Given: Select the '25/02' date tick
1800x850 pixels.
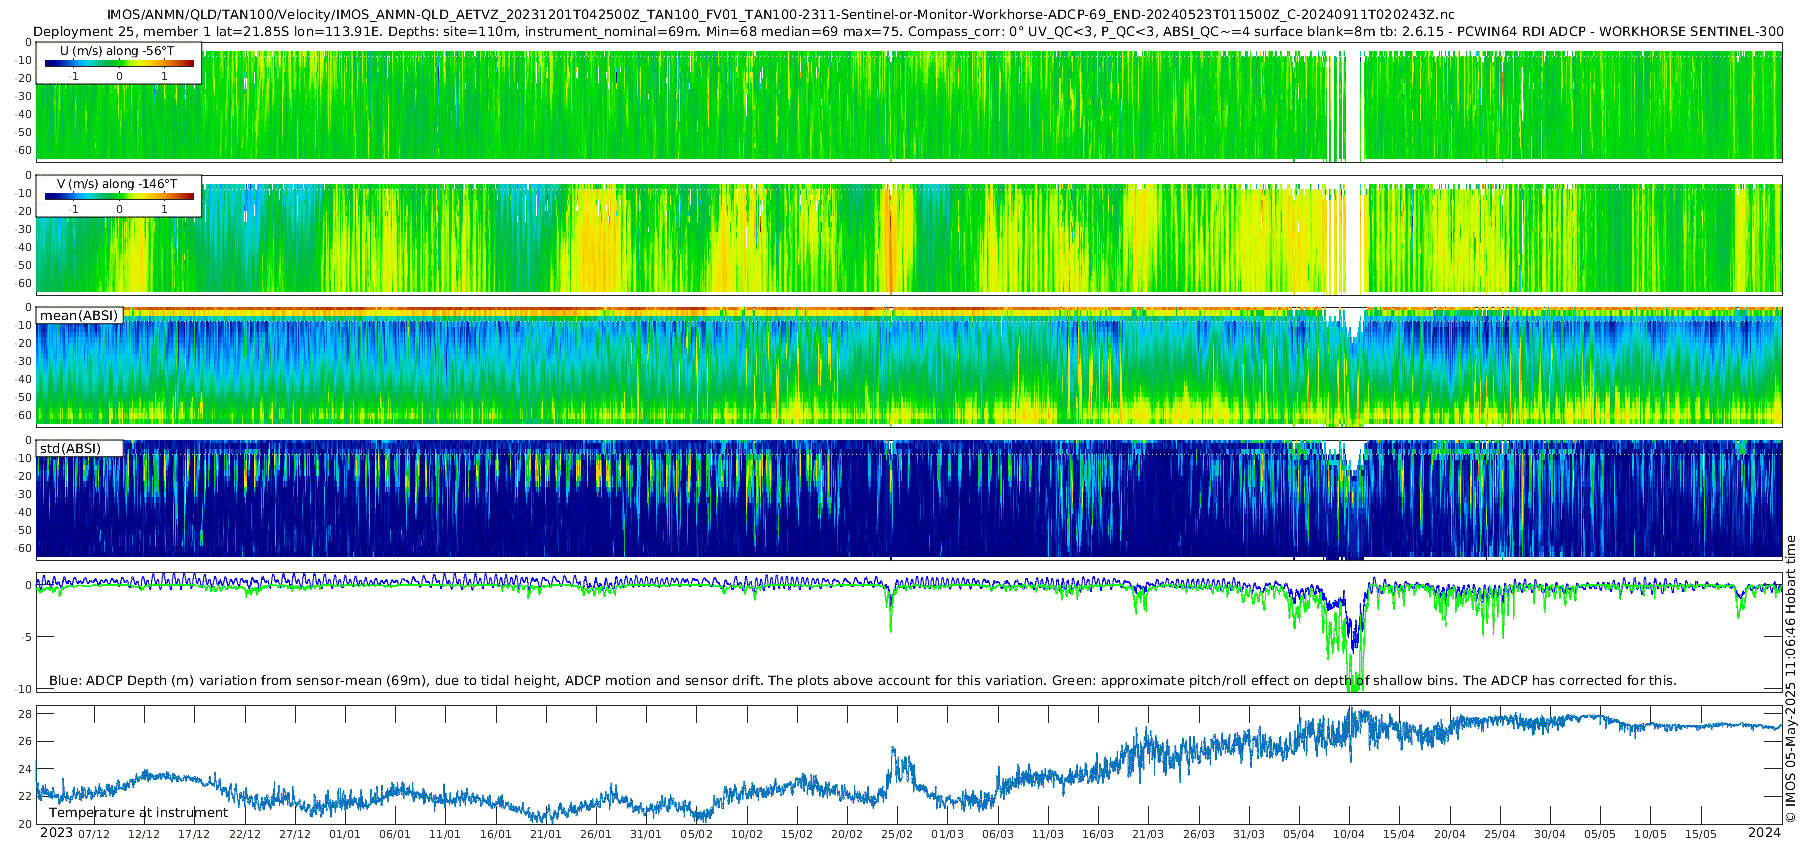Looking at the screenshot, I should point(897,835).
